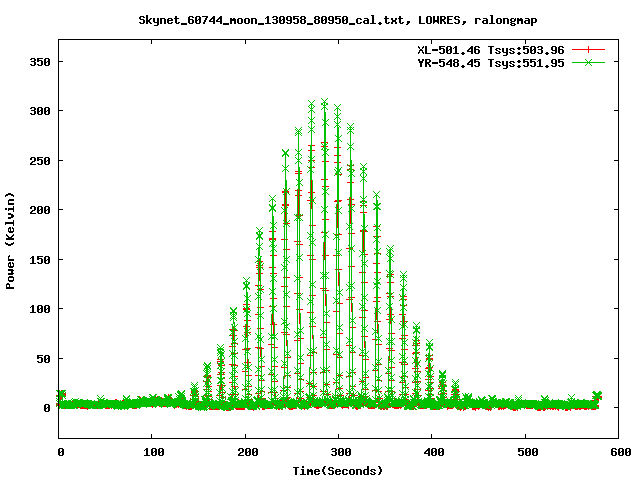
Task: Click legend entry YR-548.45 Tsys:551.95
Action: click(491, 63)
